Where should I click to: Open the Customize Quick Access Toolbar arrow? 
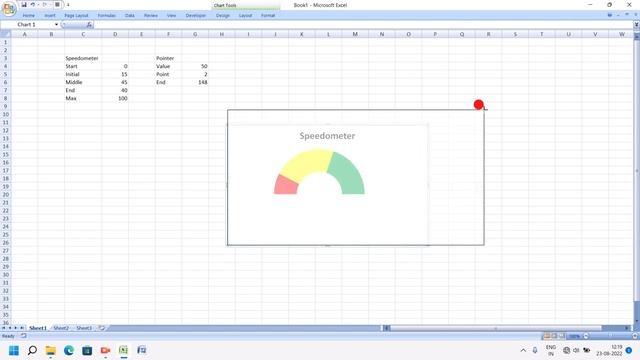pyautogui.click(x=68, y=5)
